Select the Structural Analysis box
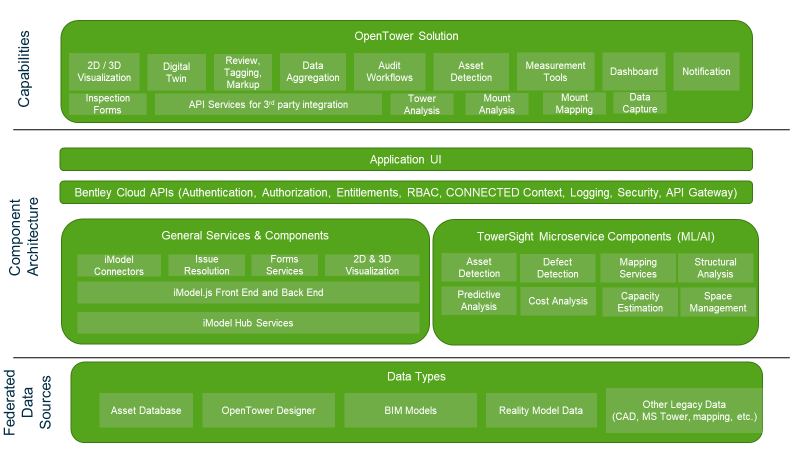This screenshot has height=450, width=800. [x=715, y=268]
